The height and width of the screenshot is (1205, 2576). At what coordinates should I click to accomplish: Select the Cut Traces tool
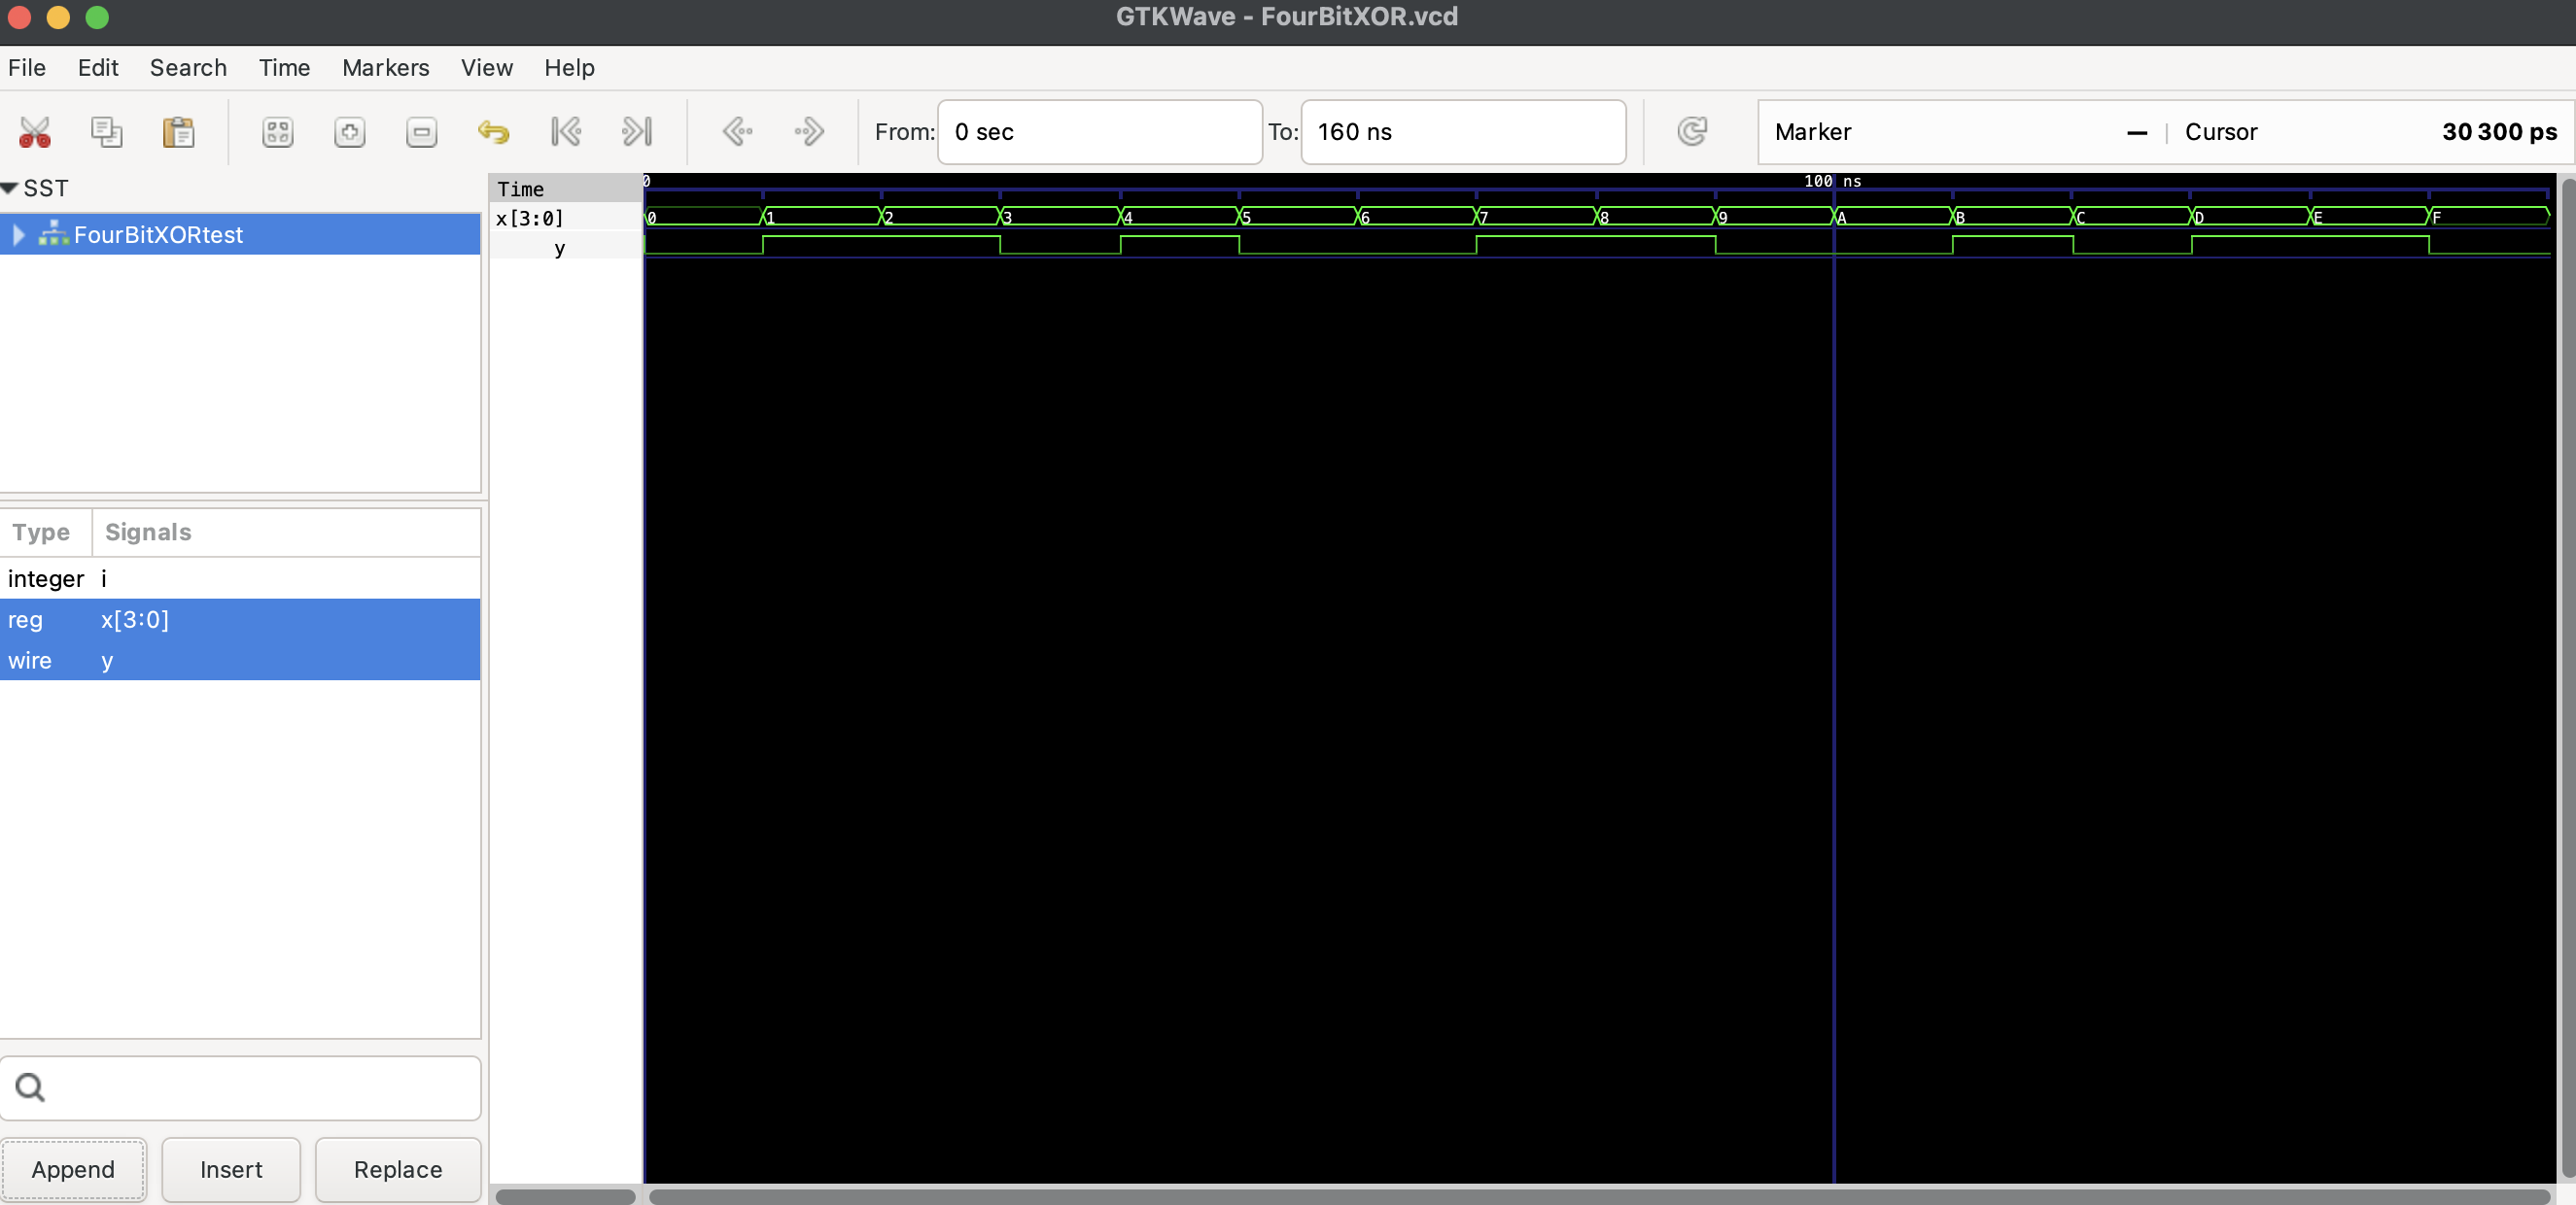(x=35, y=131)
